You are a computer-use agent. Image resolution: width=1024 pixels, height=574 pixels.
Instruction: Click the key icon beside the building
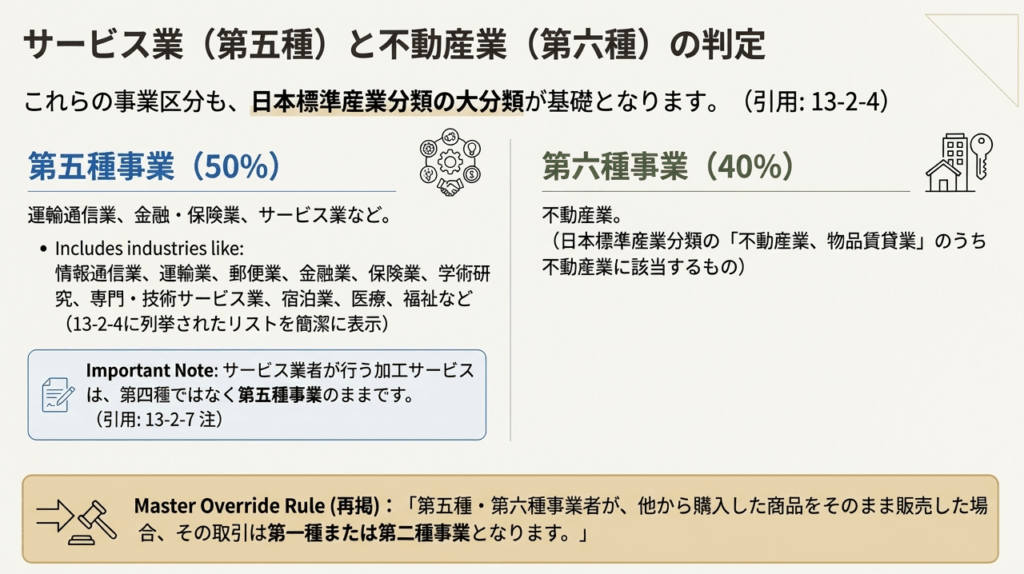click(x=981, y=159)
